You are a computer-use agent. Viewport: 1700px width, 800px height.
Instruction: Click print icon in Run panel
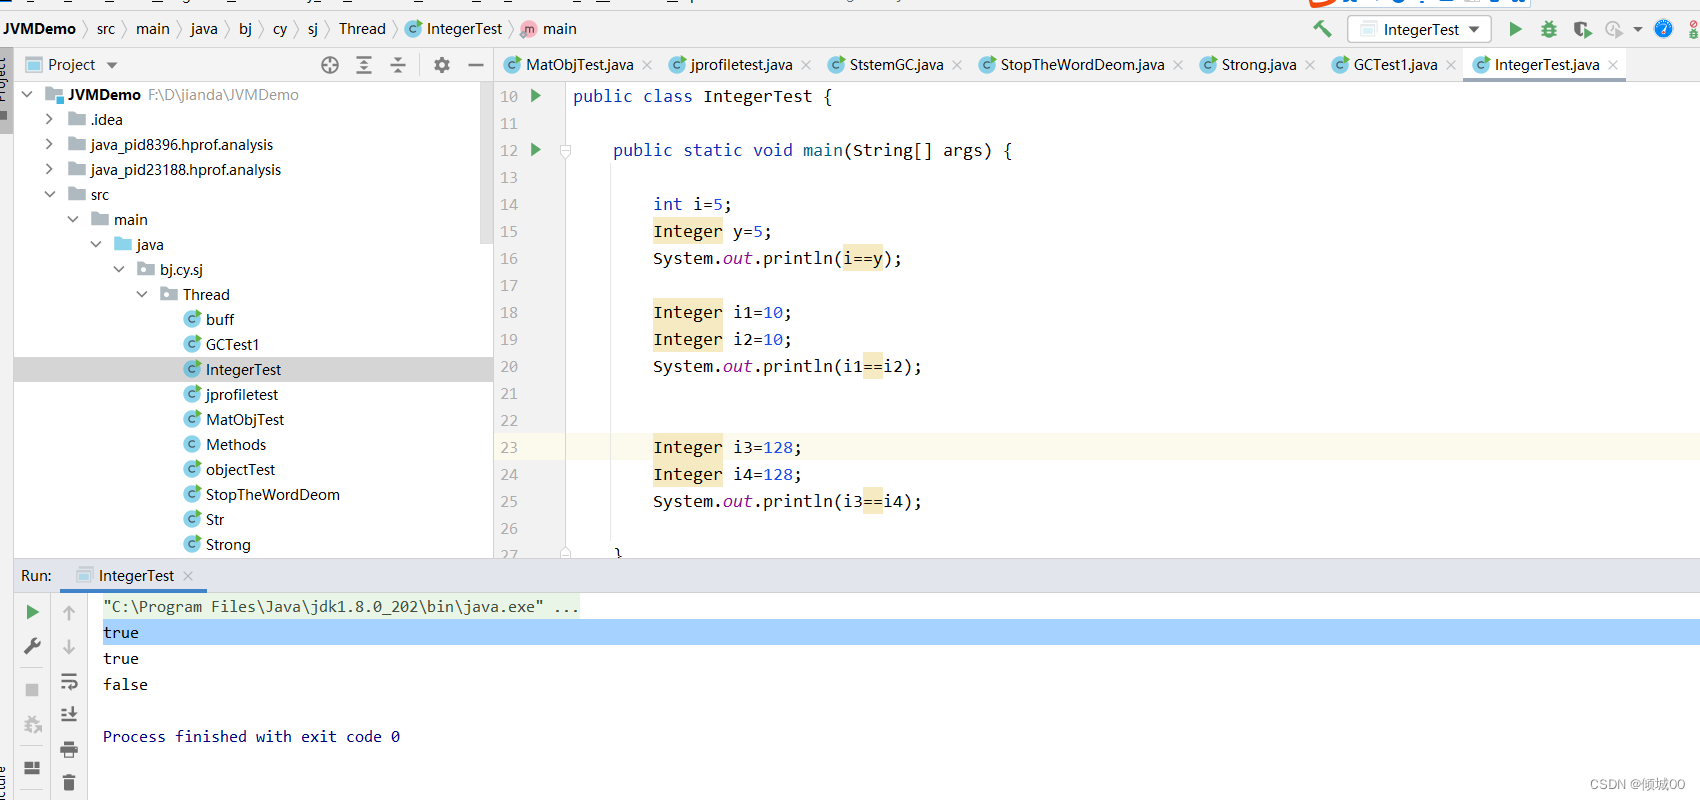69,749
